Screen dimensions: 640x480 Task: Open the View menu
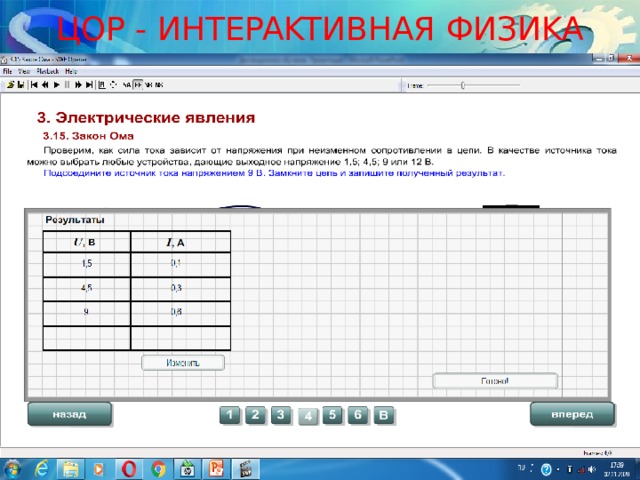click(x=24, y=71)
